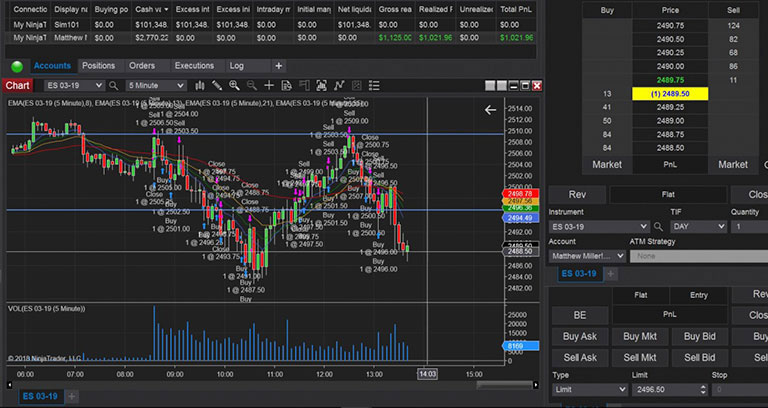Open the ATM Strategy None dropdown

point(699,256)
